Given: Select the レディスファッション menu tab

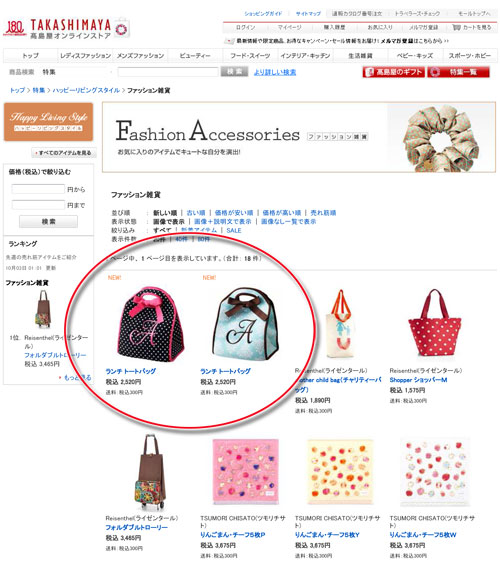Looking at the screenshot, I should pyautogui.click(x=85, y=56).
